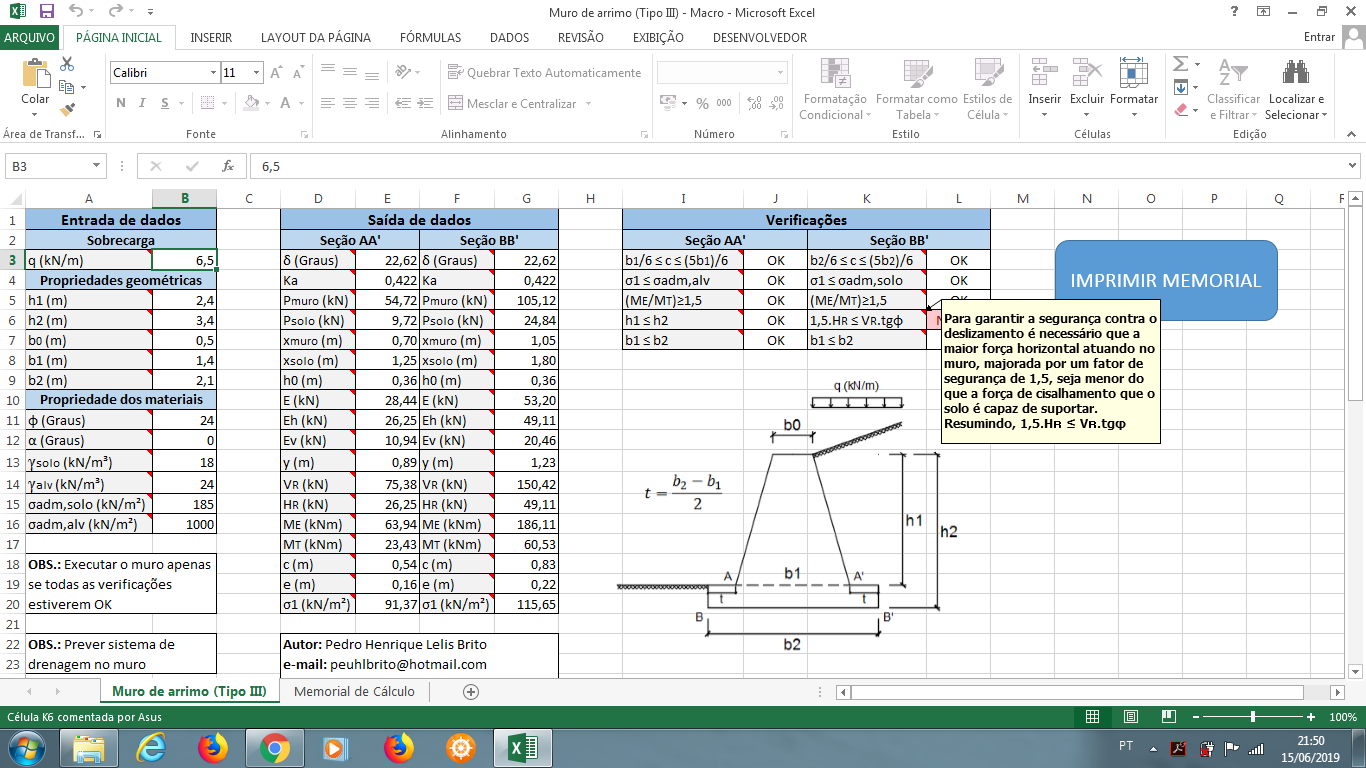Click the Colar (paste) clipboard icon
This screenshot has width=1366, height=768.
[36, 75]
